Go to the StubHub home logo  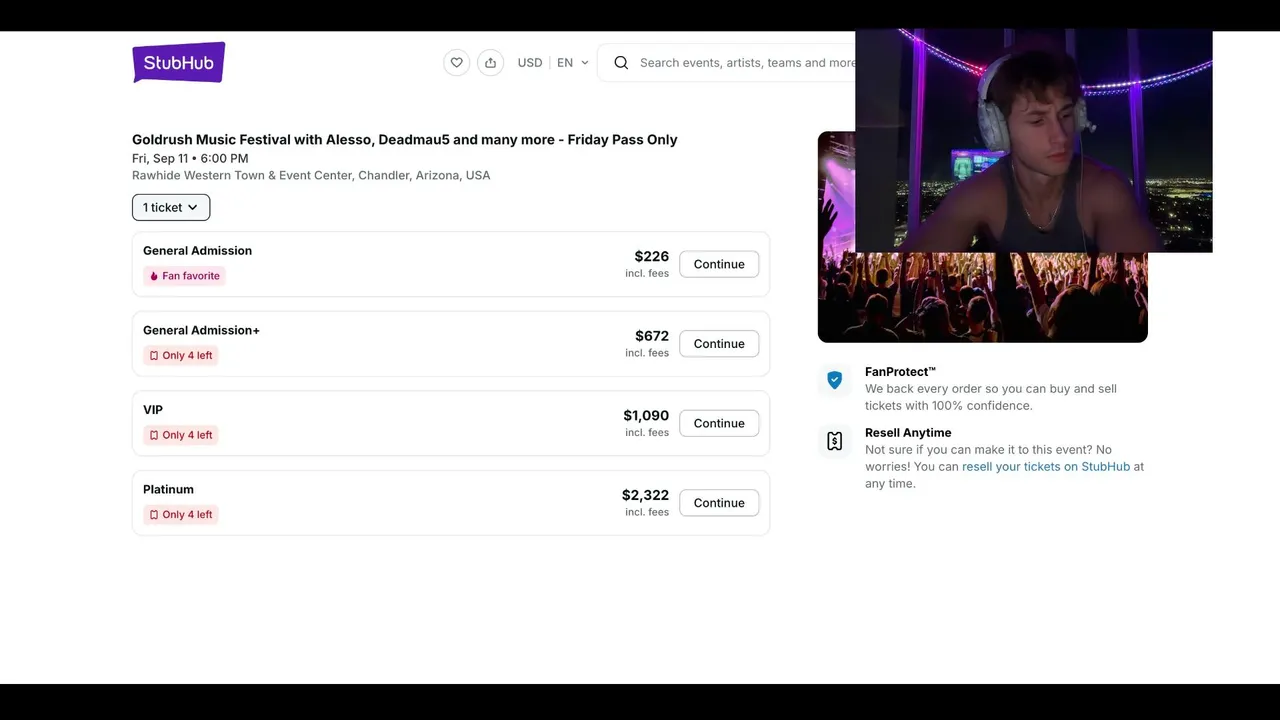click(x=179, y=62)
